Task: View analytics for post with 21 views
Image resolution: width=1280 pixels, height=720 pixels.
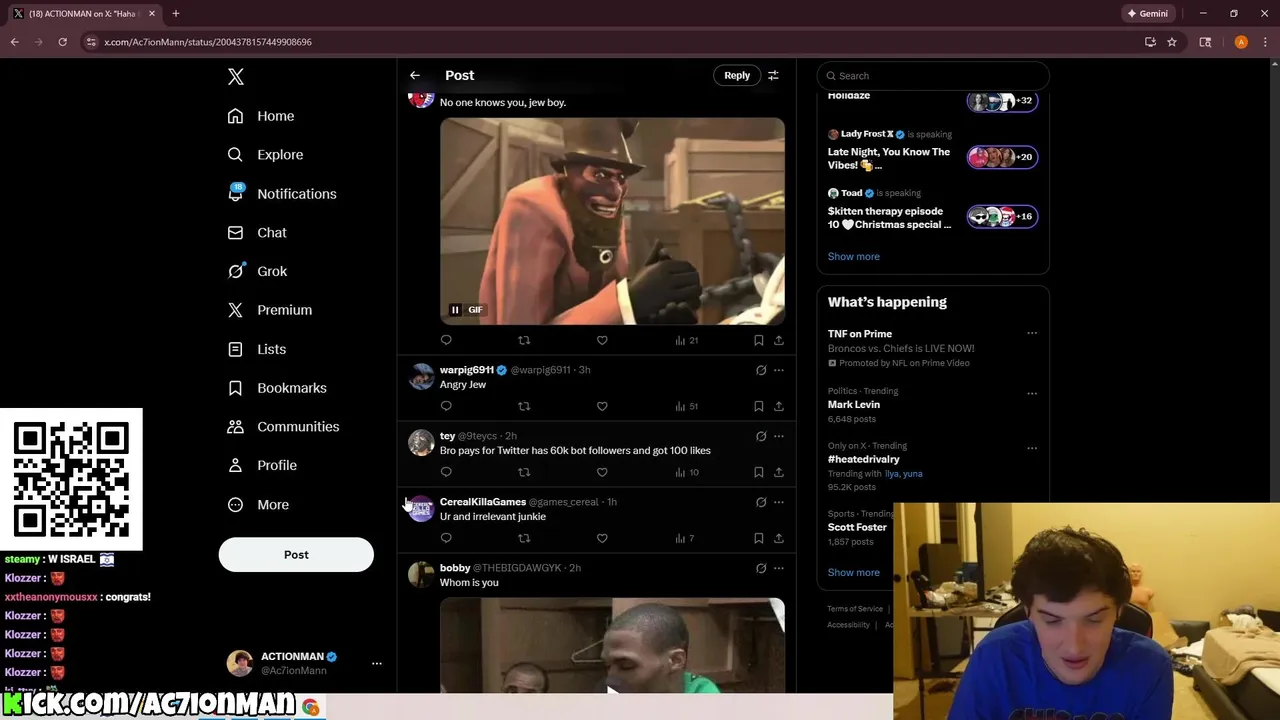Action: pyautogui.click(x=687, y=340)
